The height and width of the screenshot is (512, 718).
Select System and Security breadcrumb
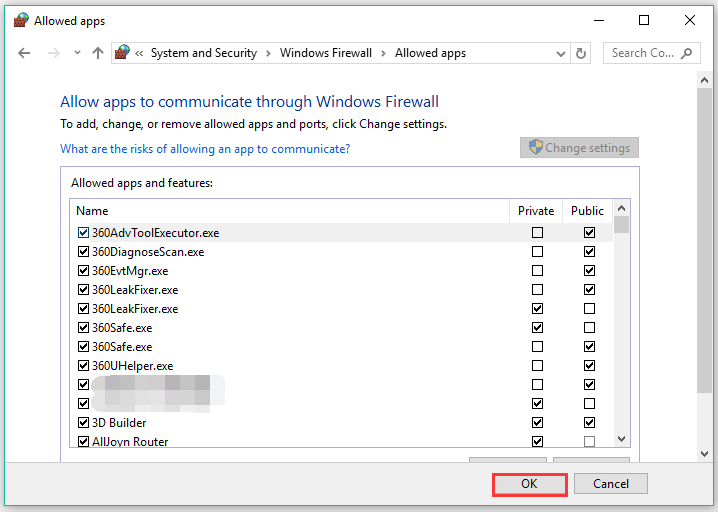pos(204,53)
